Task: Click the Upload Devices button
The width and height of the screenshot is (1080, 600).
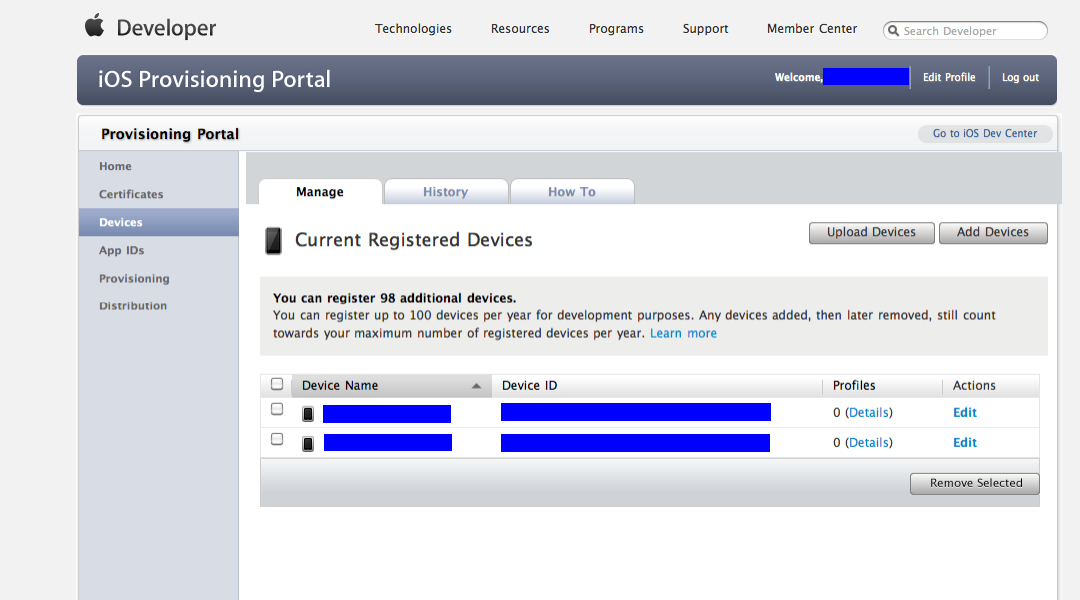Action: 871,232
